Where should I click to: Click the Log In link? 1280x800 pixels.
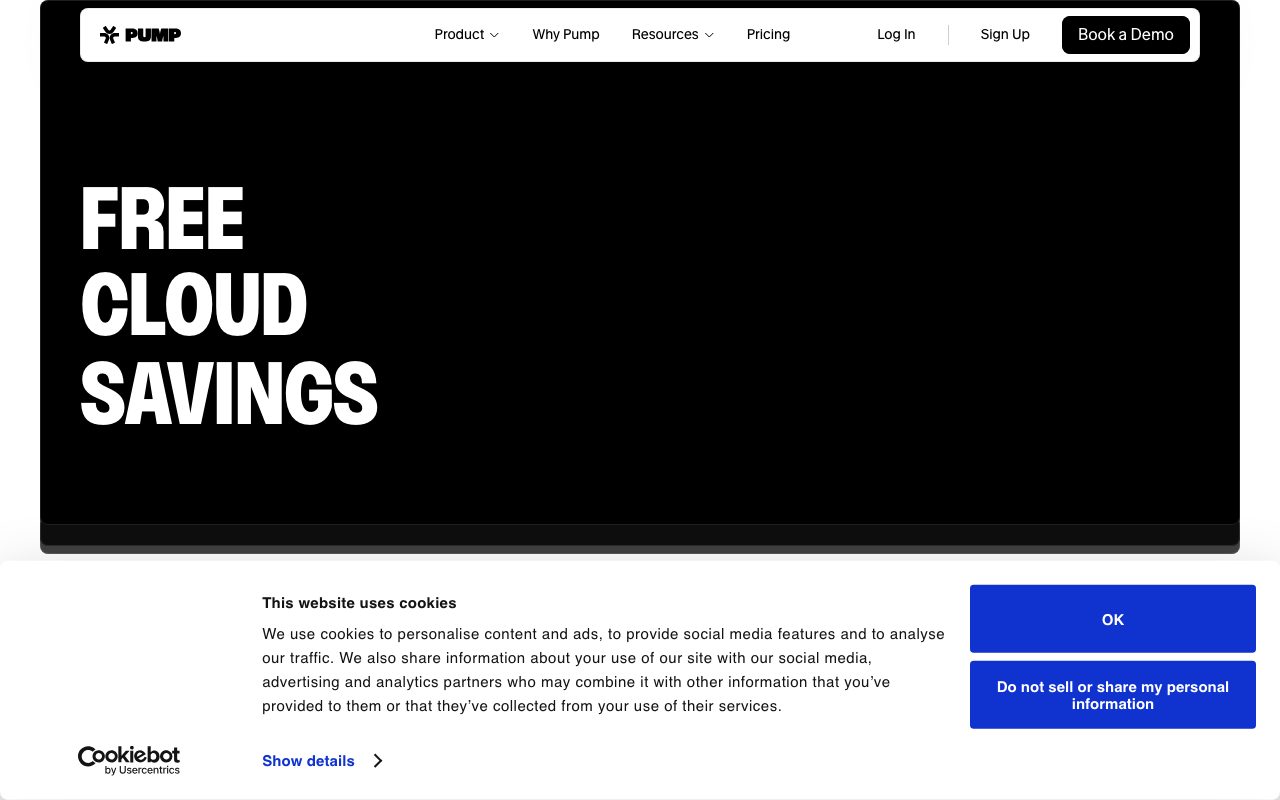[896, 34]
